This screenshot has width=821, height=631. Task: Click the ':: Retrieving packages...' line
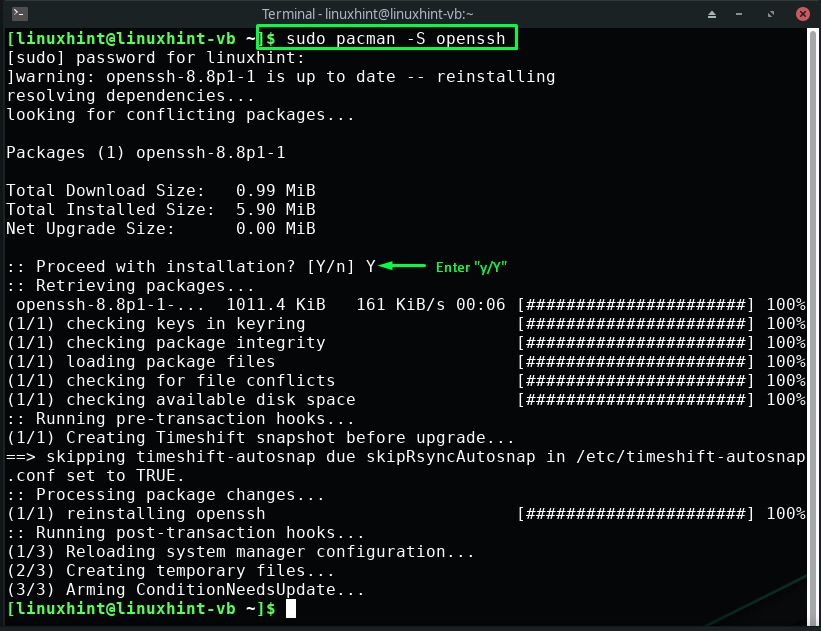point(130,286)
